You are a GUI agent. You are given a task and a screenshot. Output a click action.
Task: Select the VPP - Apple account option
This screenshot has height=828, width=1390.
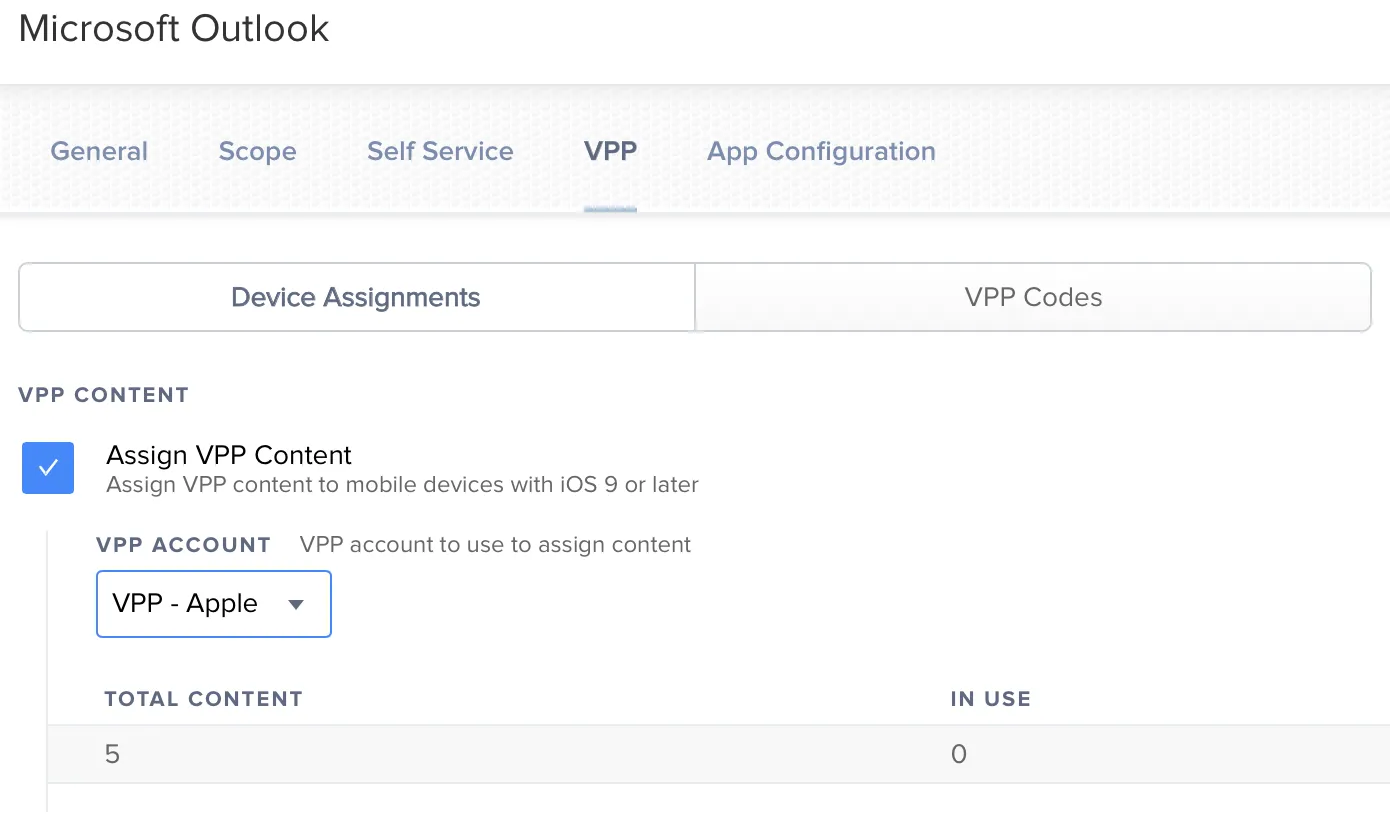[x=185, y=604]
